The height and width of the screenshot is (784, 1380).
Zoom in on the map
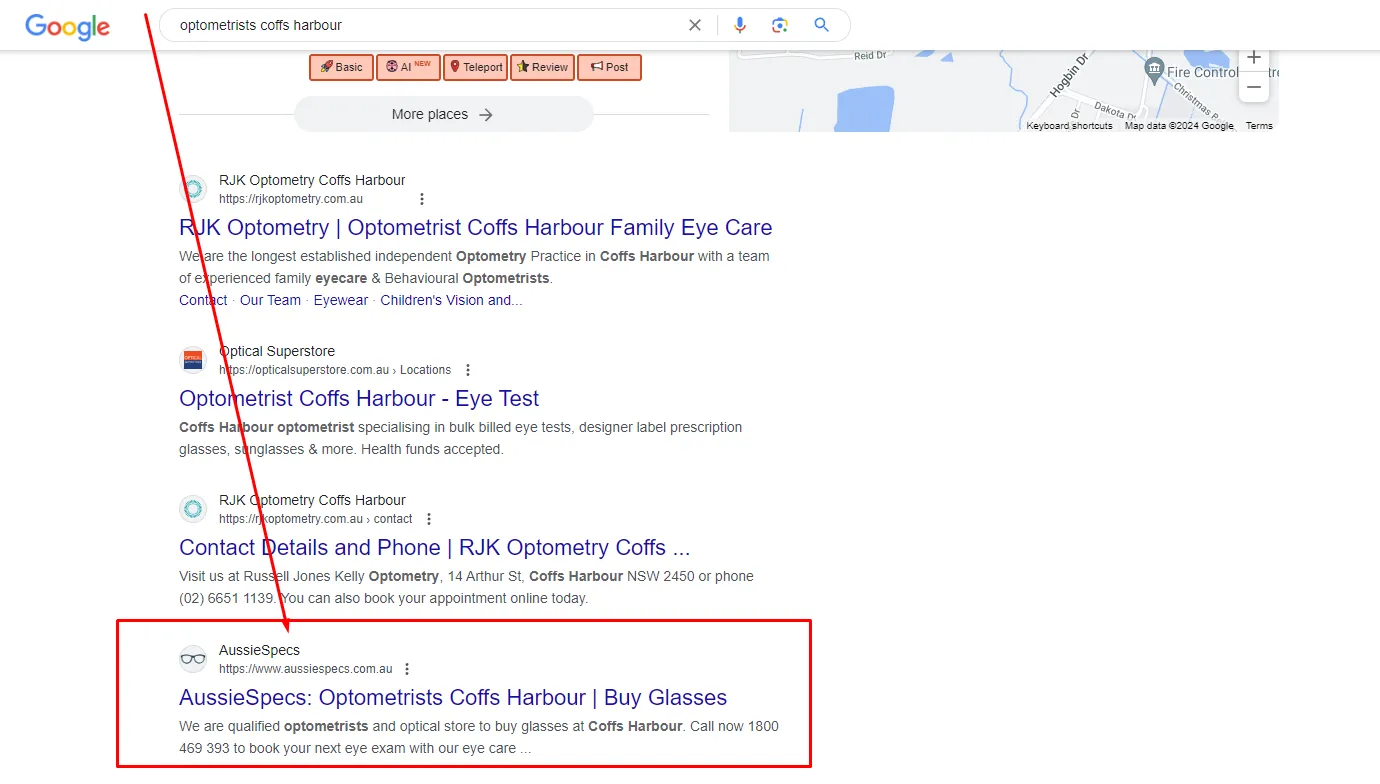[1254, 57]
